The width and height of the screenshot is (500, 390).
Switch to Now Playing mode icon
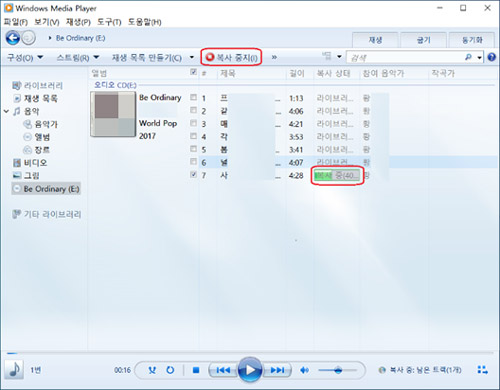482,370
